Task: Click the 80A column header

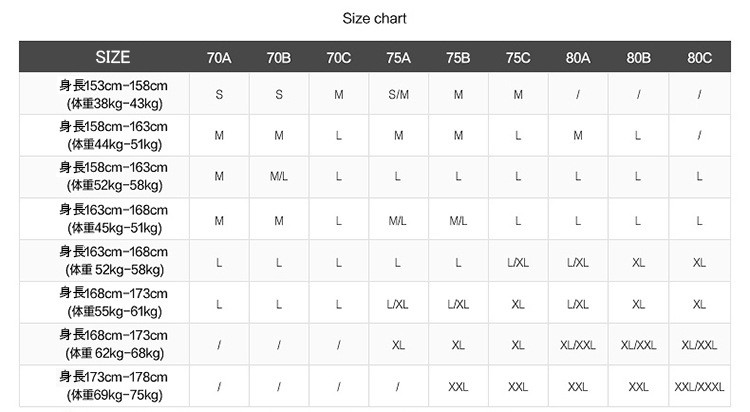Action: coord(578,58)
